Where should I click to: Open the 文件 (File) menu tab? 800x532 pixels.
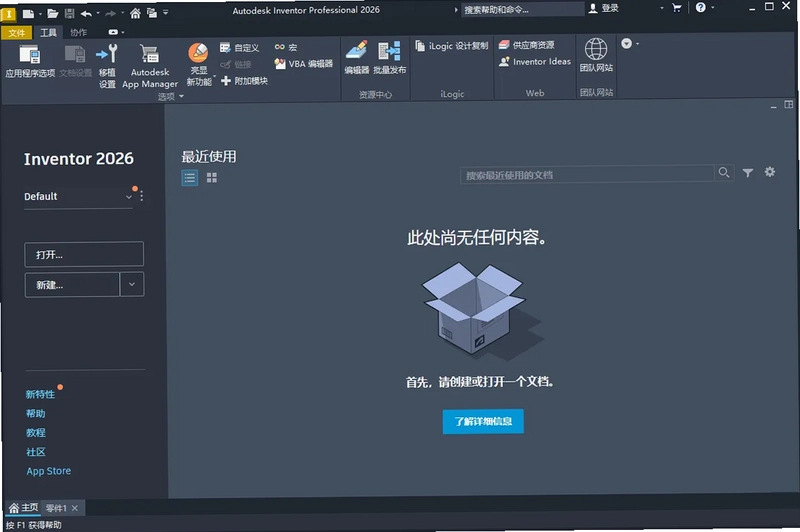click(16, 33)
